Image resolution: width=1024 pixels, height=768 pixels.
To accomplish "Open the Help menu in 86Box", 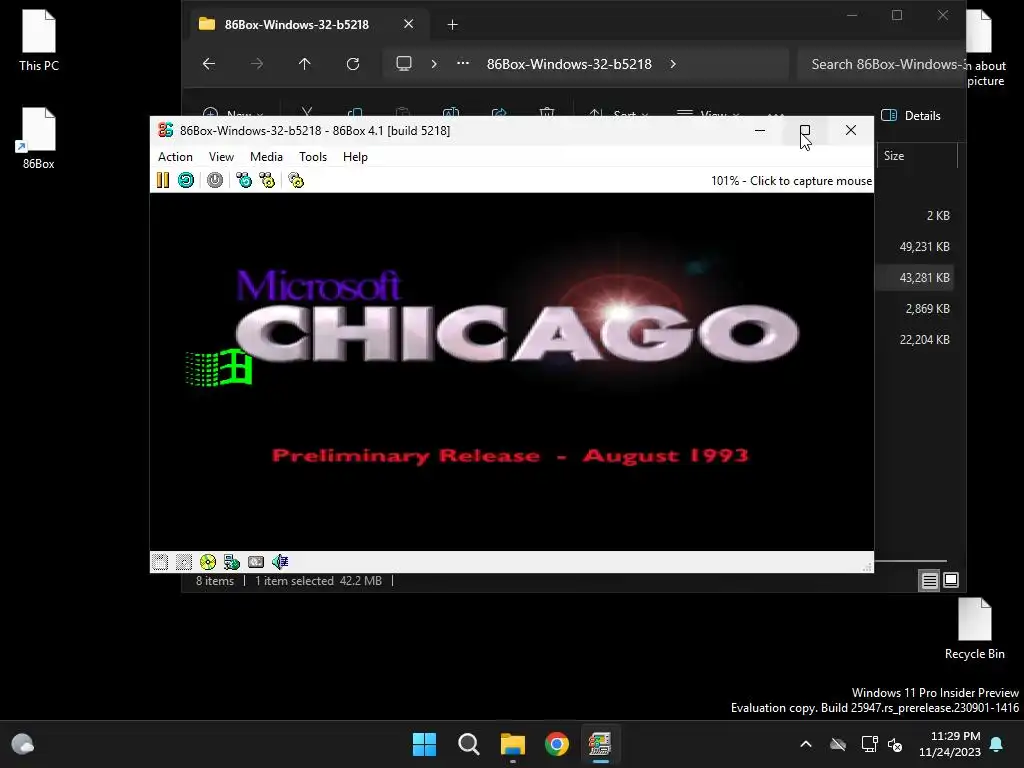I will pyautogui.click(x=355, y=157).
